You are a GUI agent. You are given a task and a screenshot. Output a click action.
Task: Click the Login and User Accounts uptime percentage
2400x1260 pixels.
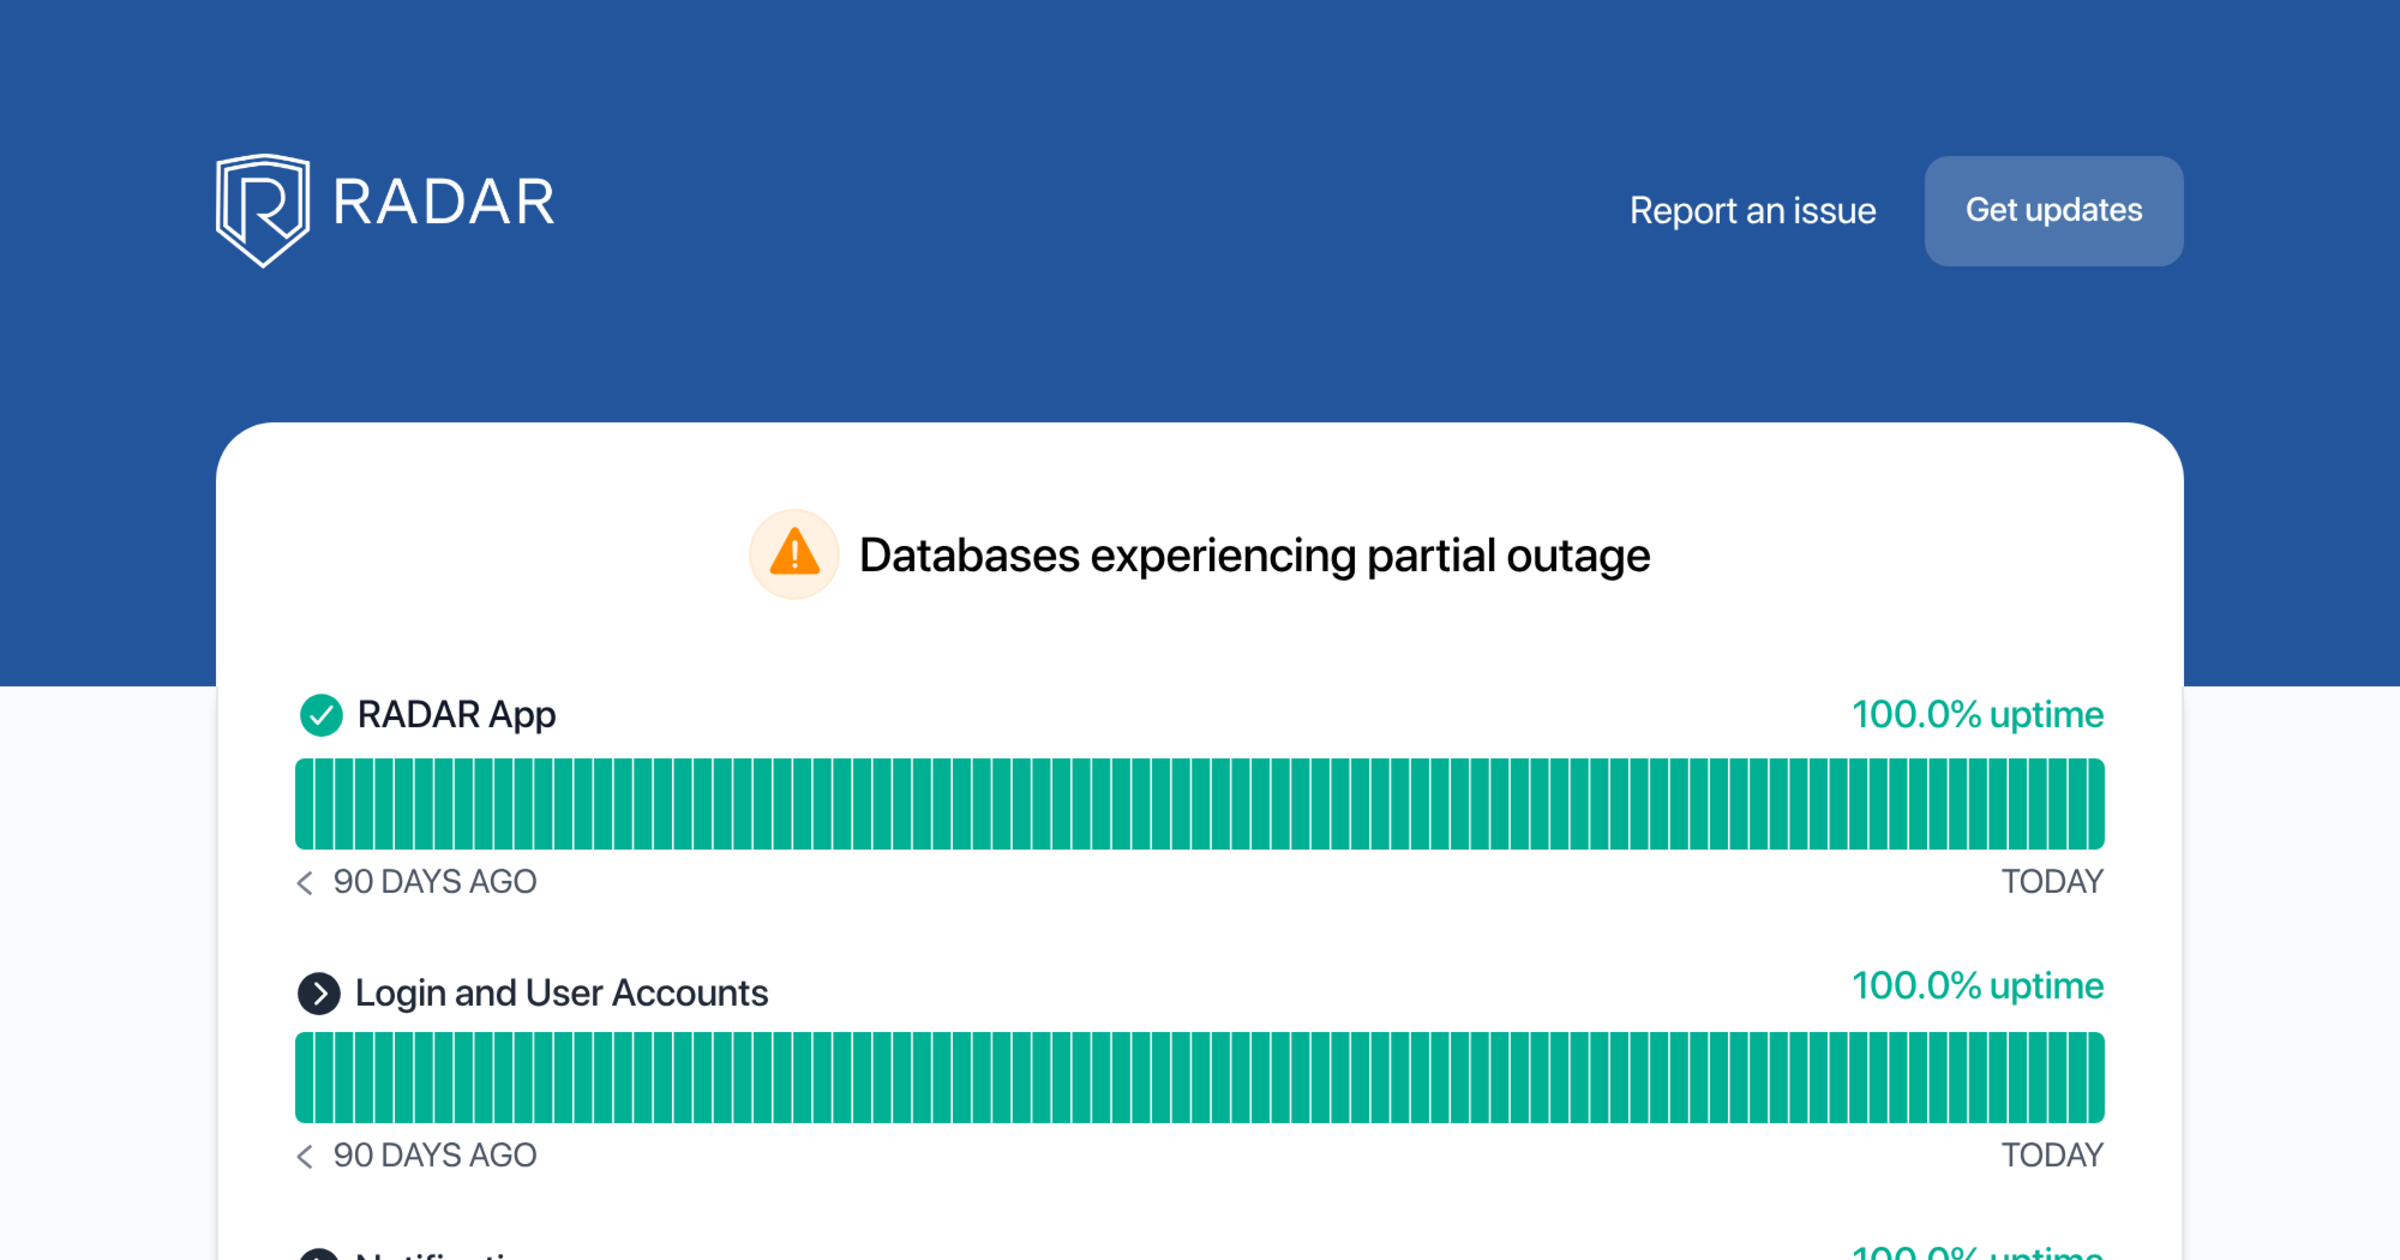coord(1977,986)
